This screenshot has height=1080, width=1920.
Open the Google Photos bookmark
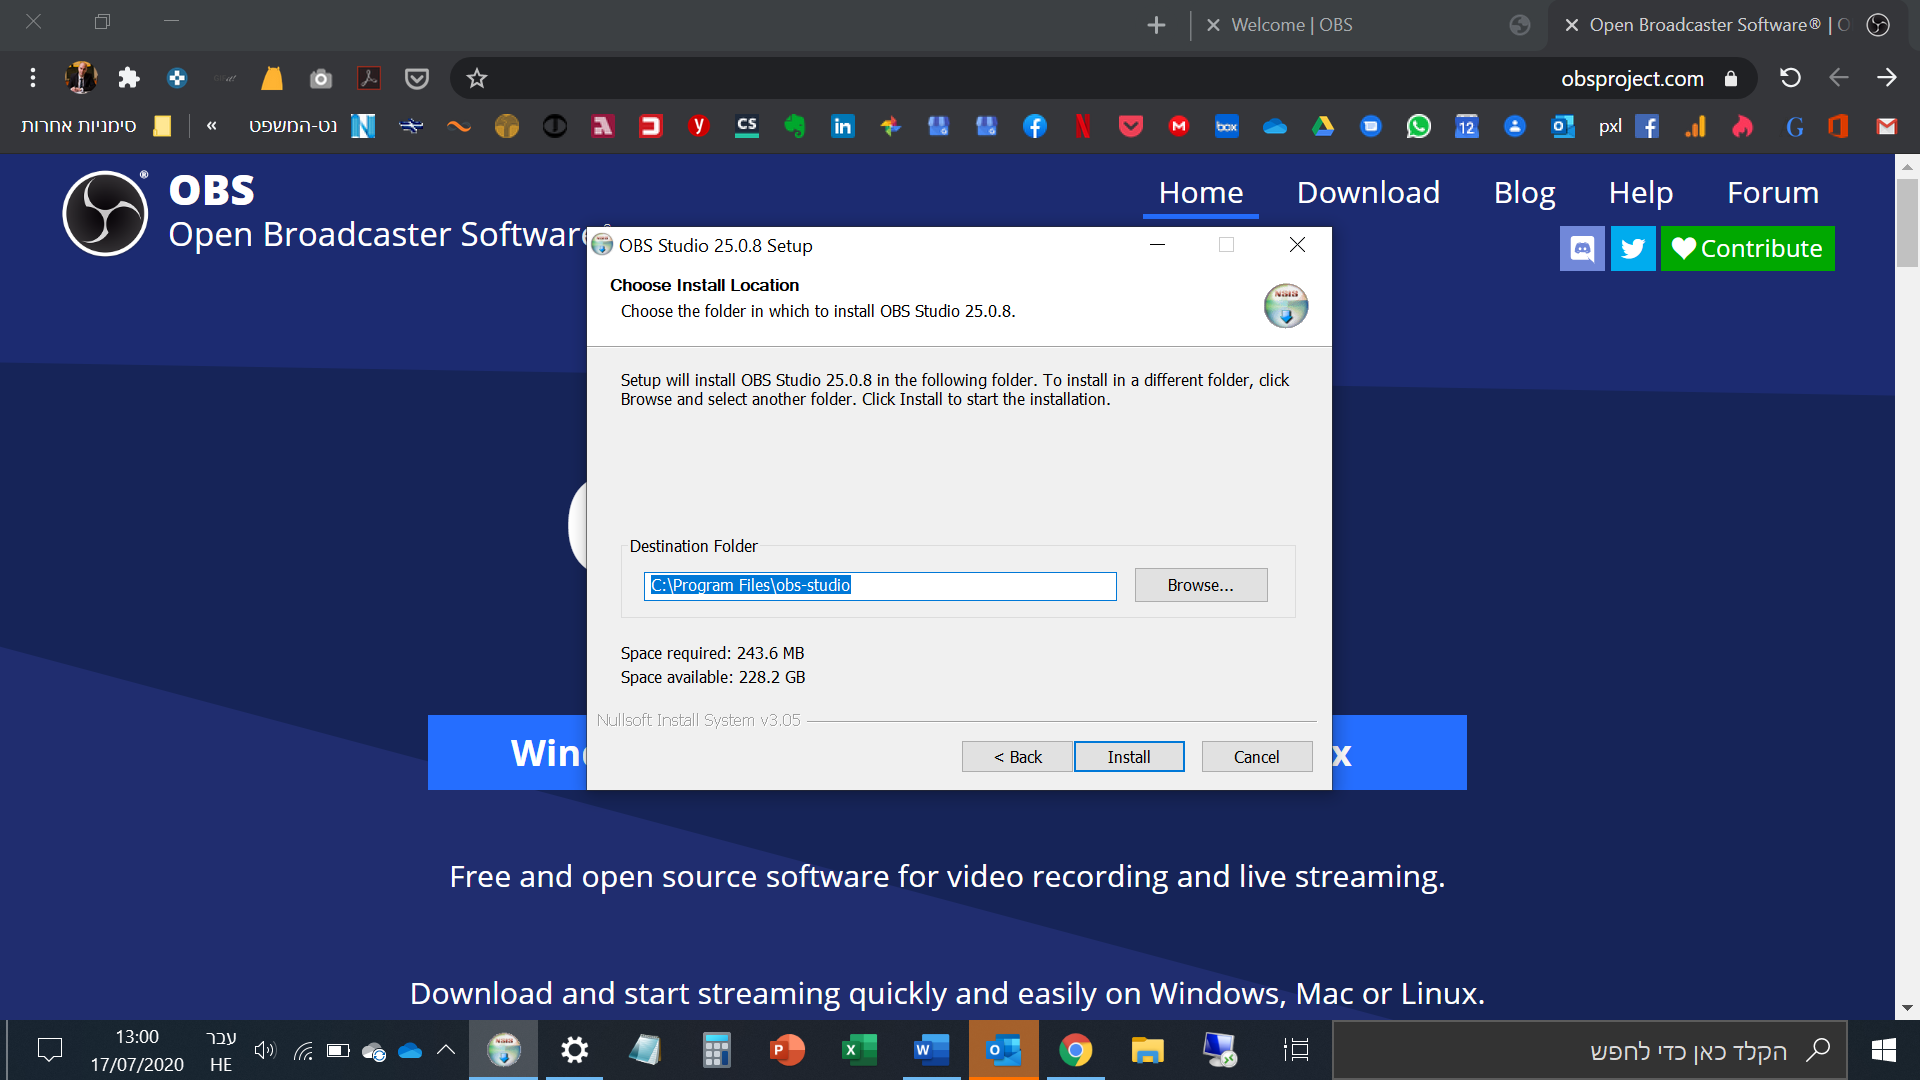click(x=891, y=126)
